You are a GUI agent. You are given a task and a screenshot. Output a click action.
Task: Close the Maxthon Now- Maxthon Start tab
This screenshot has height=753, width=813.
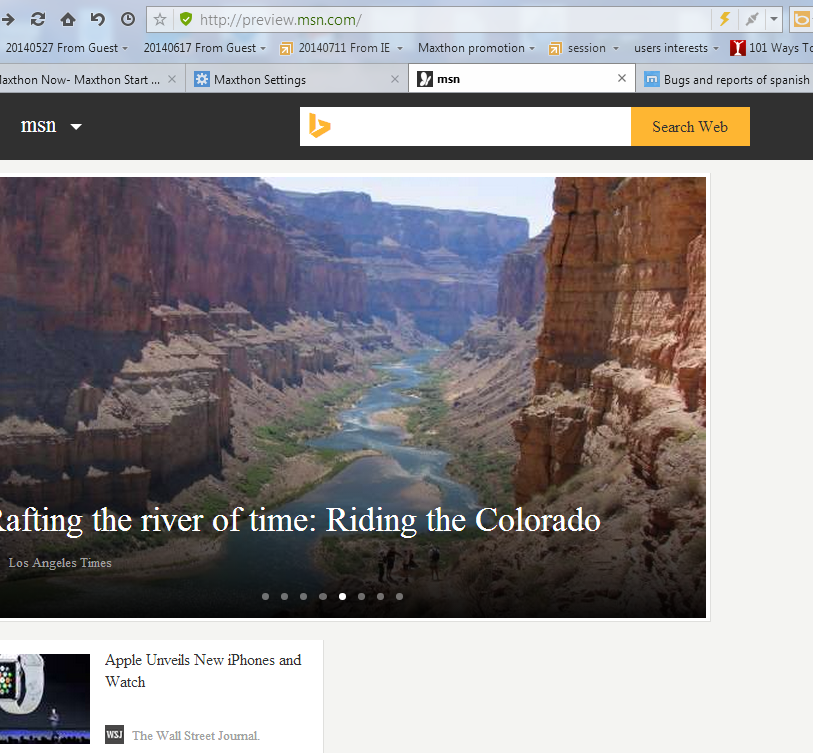click(x=172, y=79)
